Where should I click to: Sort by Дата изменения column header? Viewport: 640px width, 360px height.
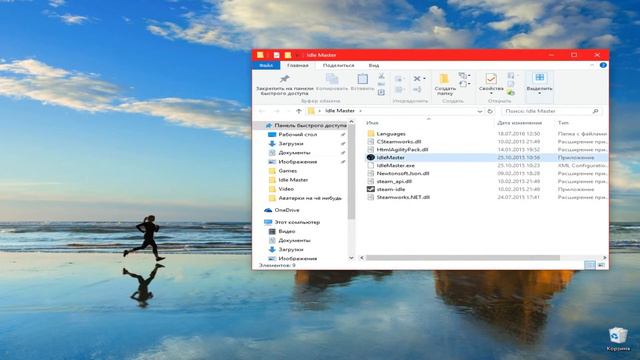click(x=520, y=123)
